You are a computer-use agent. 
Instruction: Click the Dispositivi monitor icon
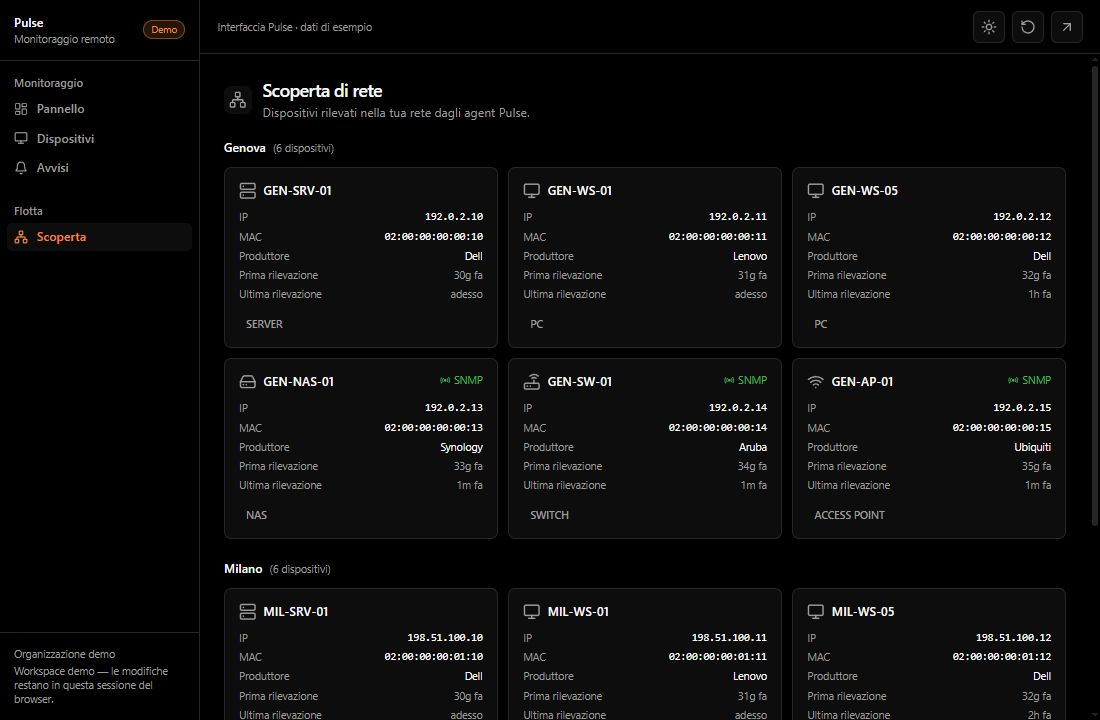21,138
